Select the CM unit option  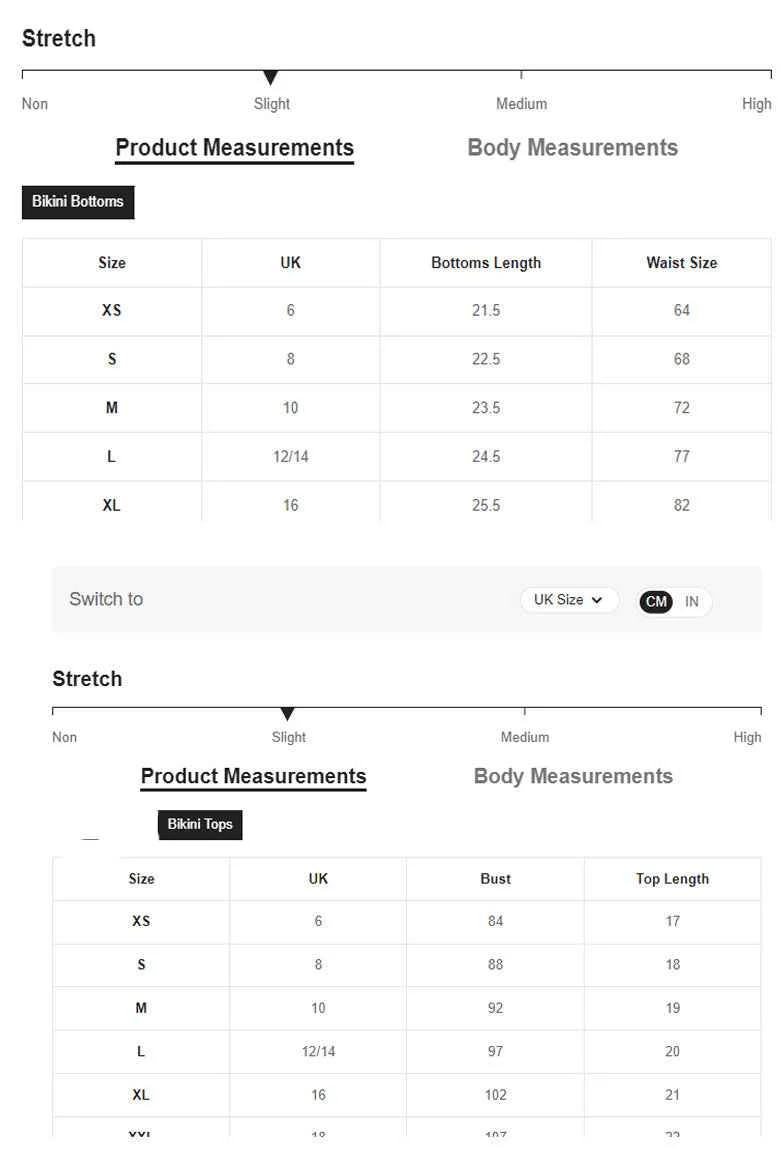(656, 602)
